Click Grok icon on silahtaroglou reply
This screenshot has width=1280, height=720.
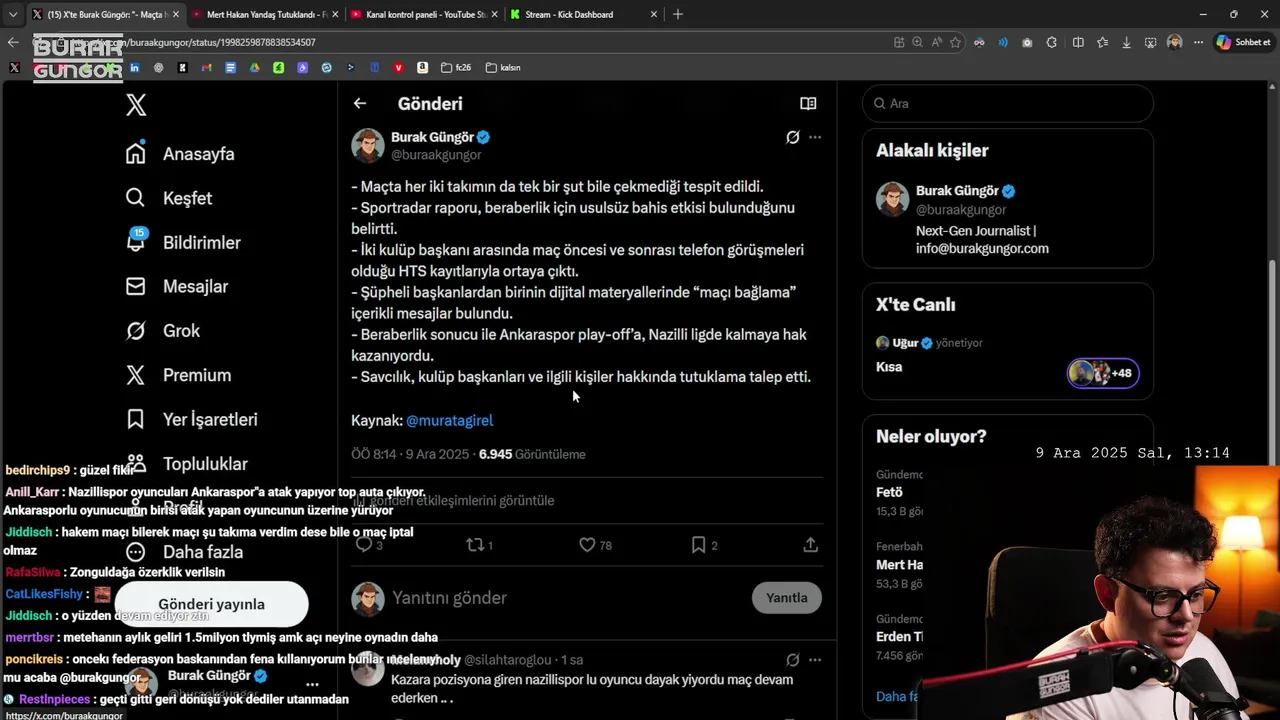[x=792, y=660]
